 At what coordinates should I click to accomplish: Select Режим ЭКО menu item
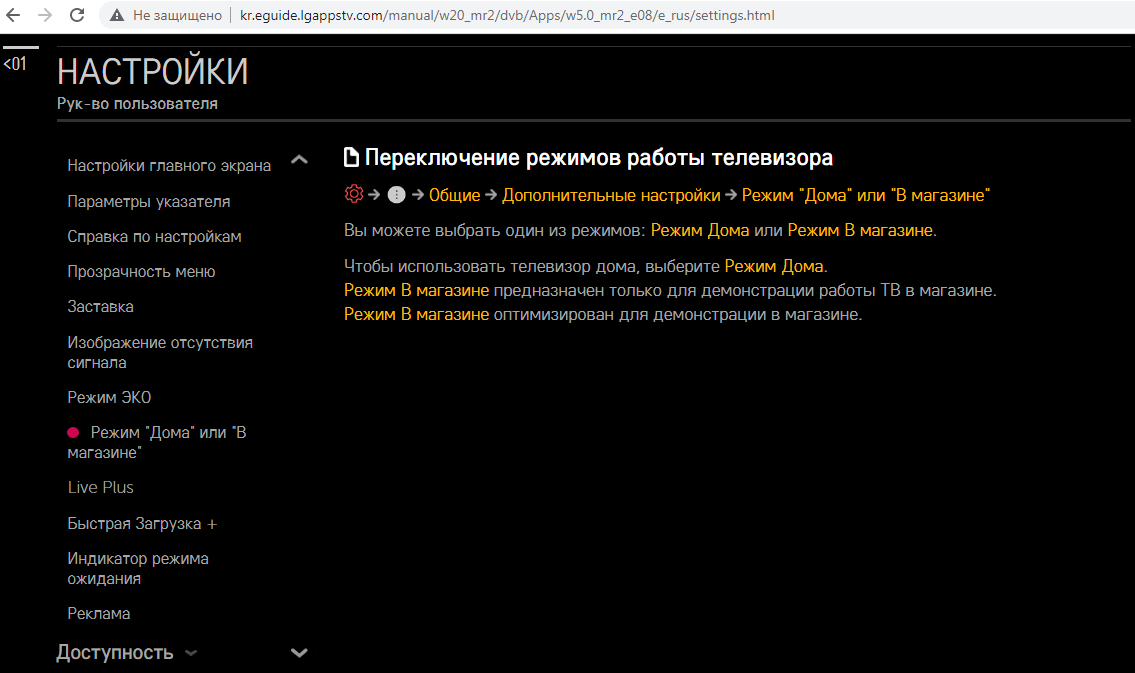(109, 397)
